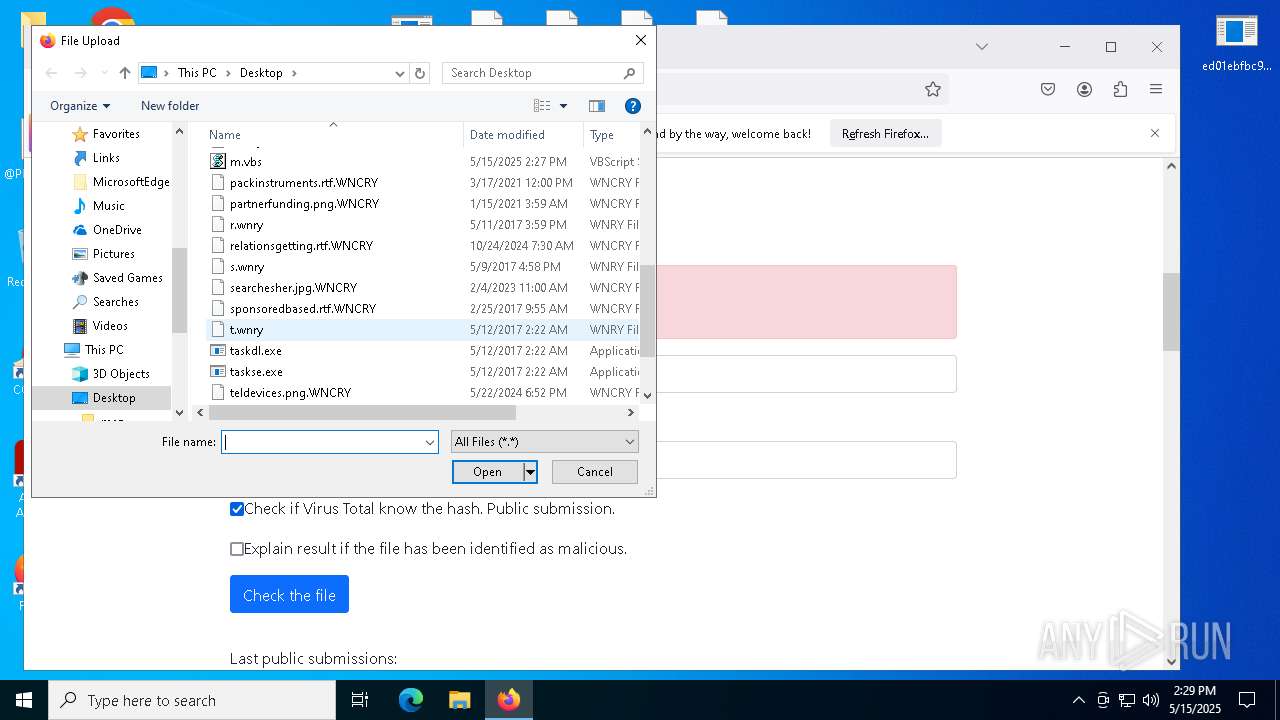This screenshot has width=1280, height=720.
Task: Go up one folder level arrow
Action: 124,73
